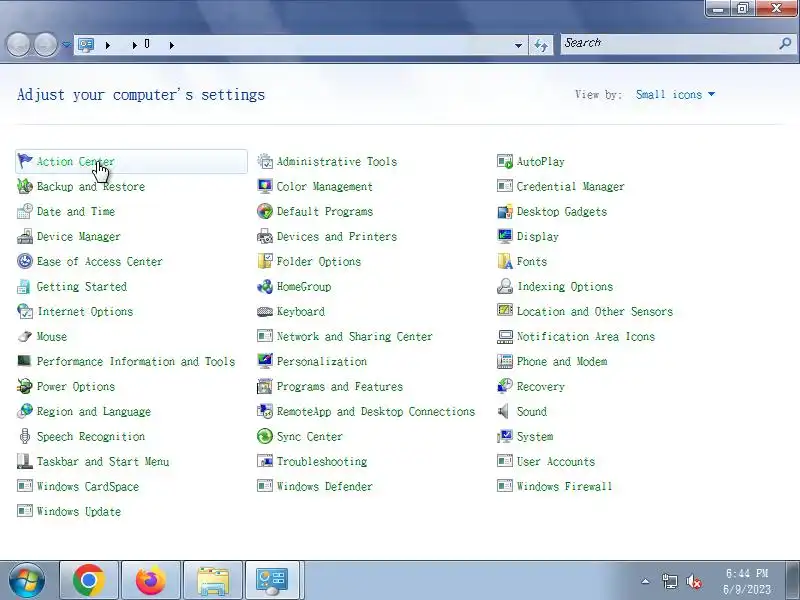Image resolution: width=800 pixels, height=600 pixels.
Task: Click the Display monitor icon
Action: pyautogui.click(x=505, y=236)
